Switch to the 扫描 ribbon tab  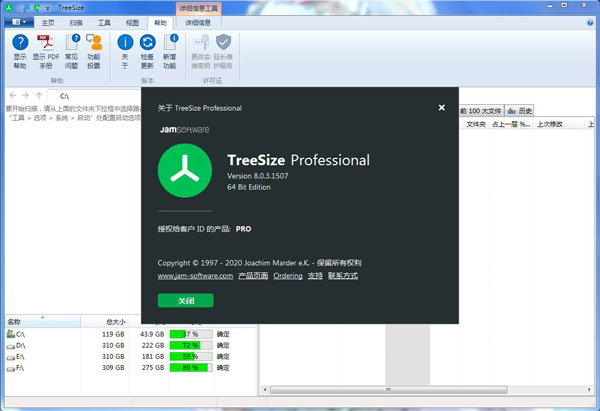[x=76, y=22]
